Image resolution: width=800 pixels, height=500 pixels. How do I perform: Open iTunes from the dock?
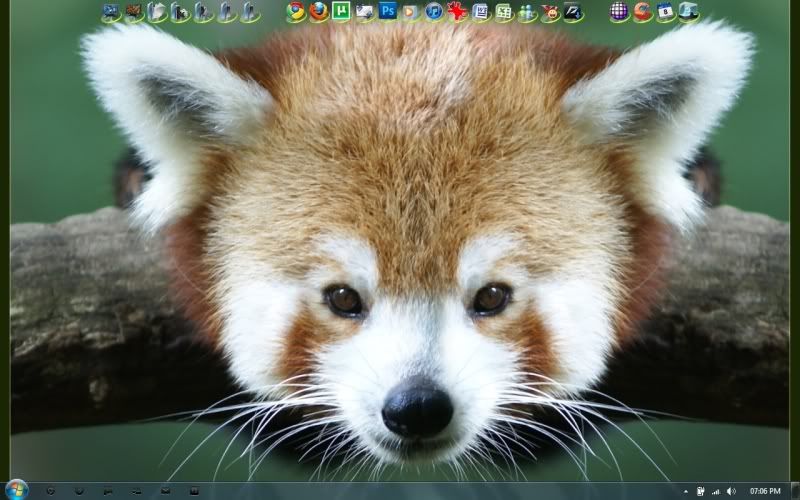[434, 12]
